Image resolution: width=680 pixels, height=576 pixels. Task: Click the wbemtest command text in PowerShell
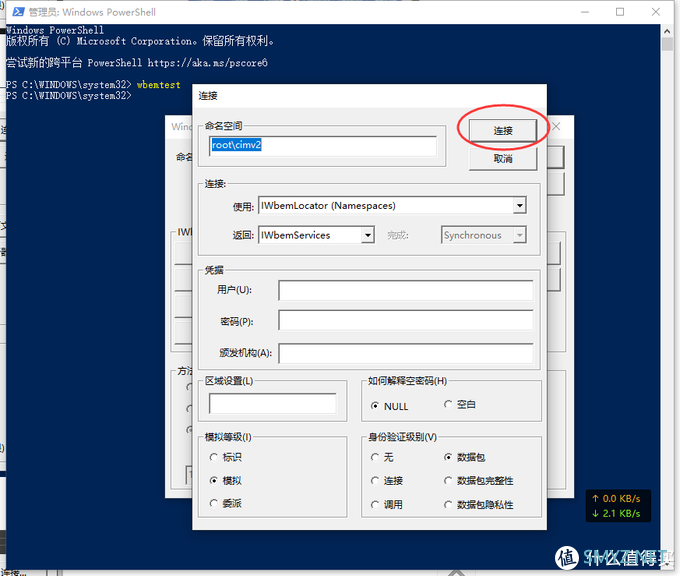(x=159, y=85)
